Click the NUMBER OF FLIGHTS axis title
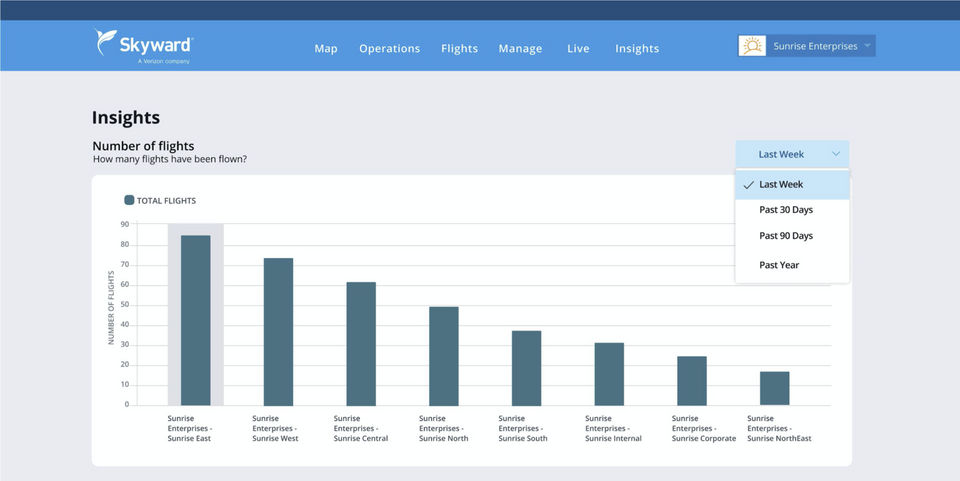This screenshot has width=960, height=481. click(x=111, y=307)
